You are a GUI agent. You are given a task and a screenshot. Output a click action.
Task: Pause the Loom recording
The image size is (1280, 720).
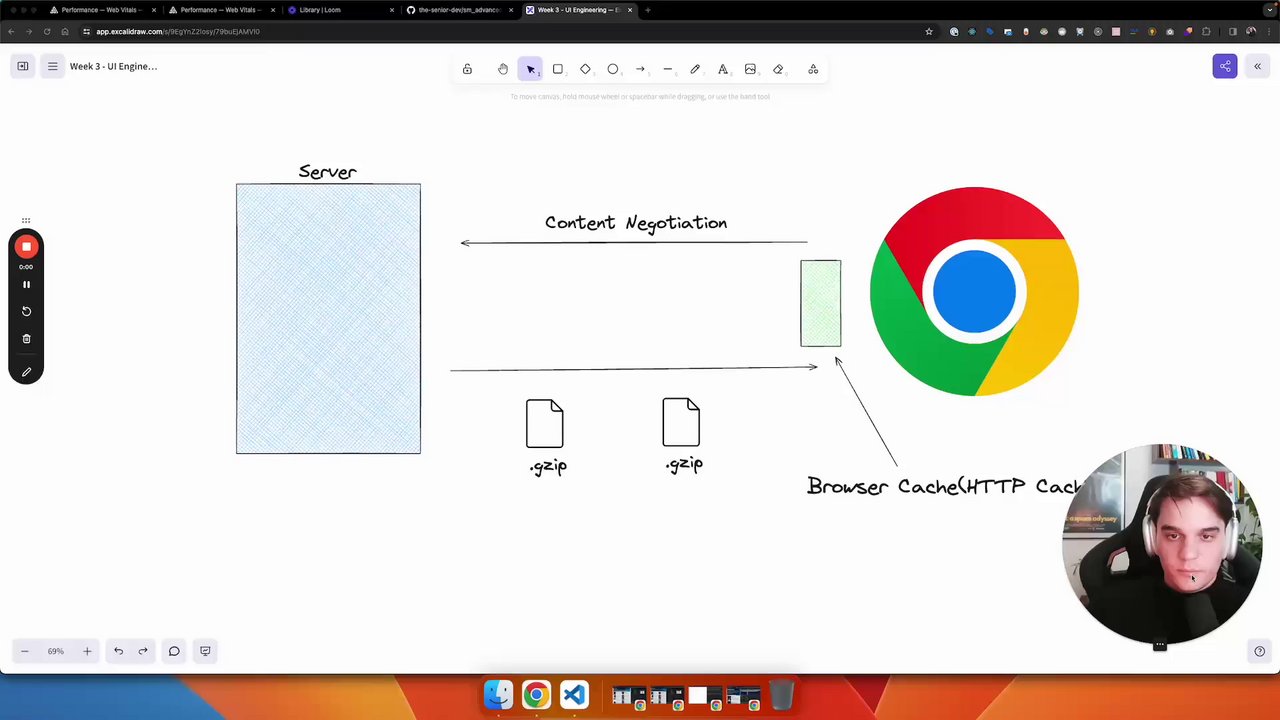click(x=26, y=284)
